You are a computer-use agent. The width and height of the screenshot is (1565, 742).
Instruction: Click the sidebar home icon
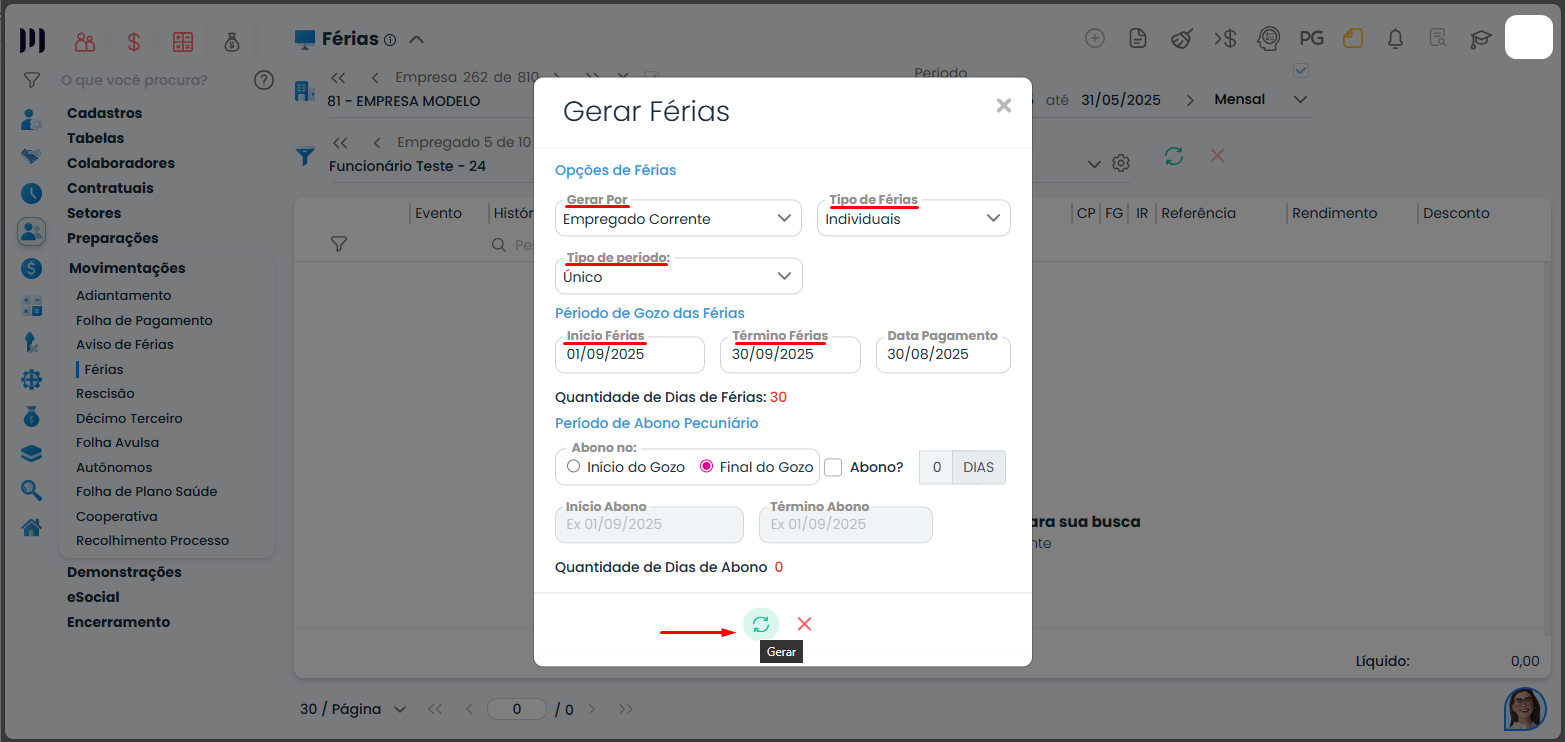click(x=31, y=527)
